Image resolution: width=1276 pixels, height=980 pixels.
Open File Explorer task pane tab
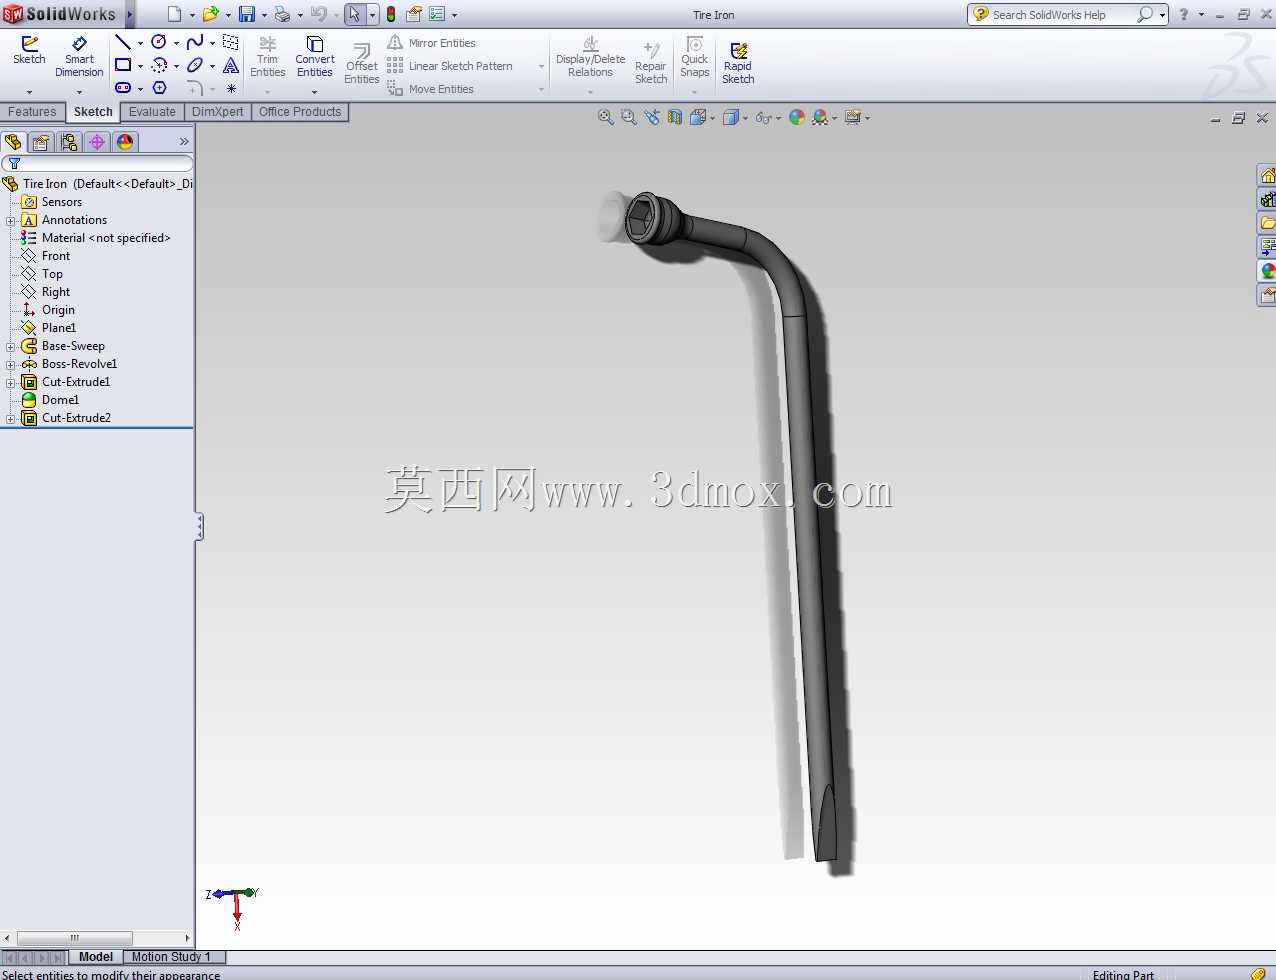(x=1267, y=223)
